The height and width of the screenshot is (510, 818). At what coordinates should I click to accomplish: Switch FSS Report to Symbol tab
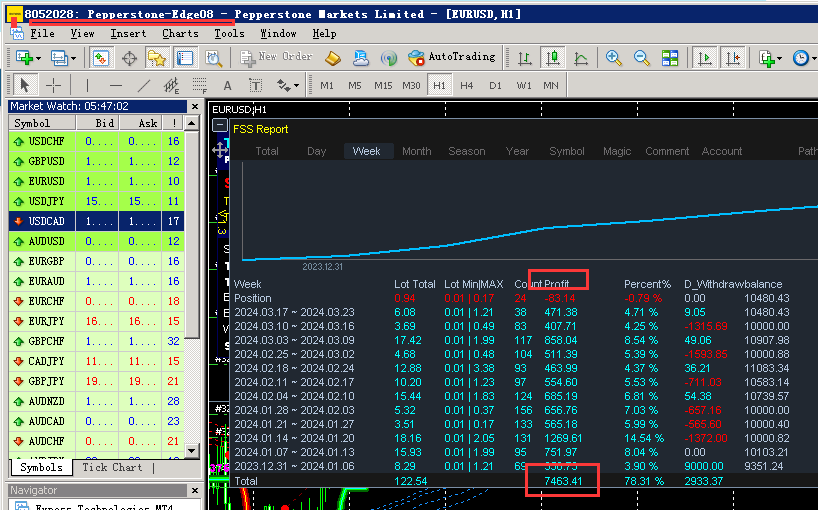point(567,151)
